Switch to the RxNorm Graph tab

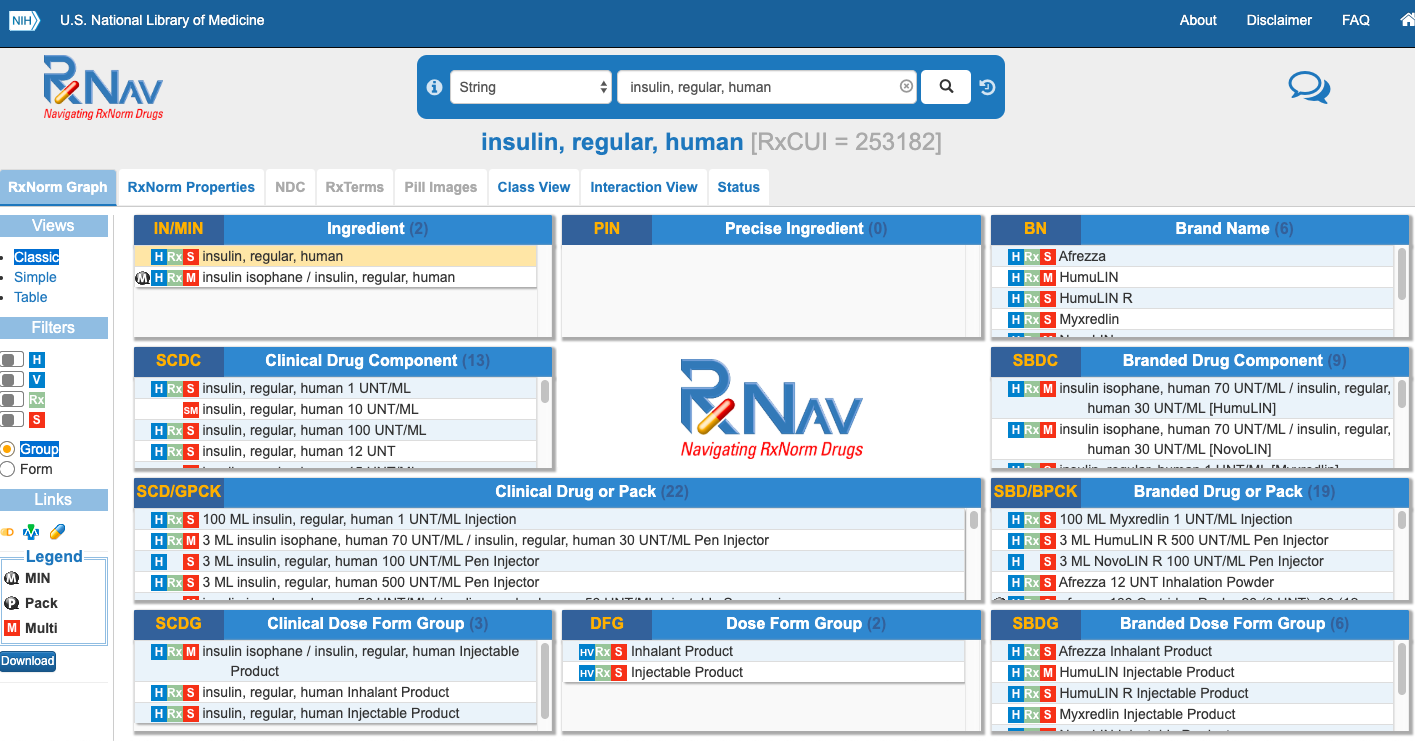click(58, 187)
